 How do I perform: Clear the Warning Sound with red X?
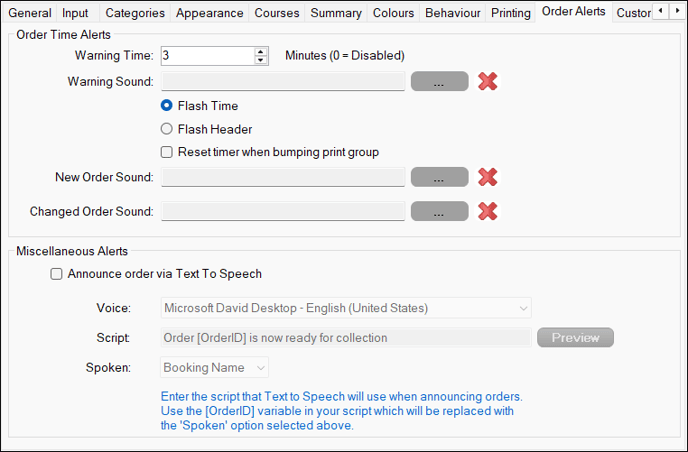(x=487, y=81)
